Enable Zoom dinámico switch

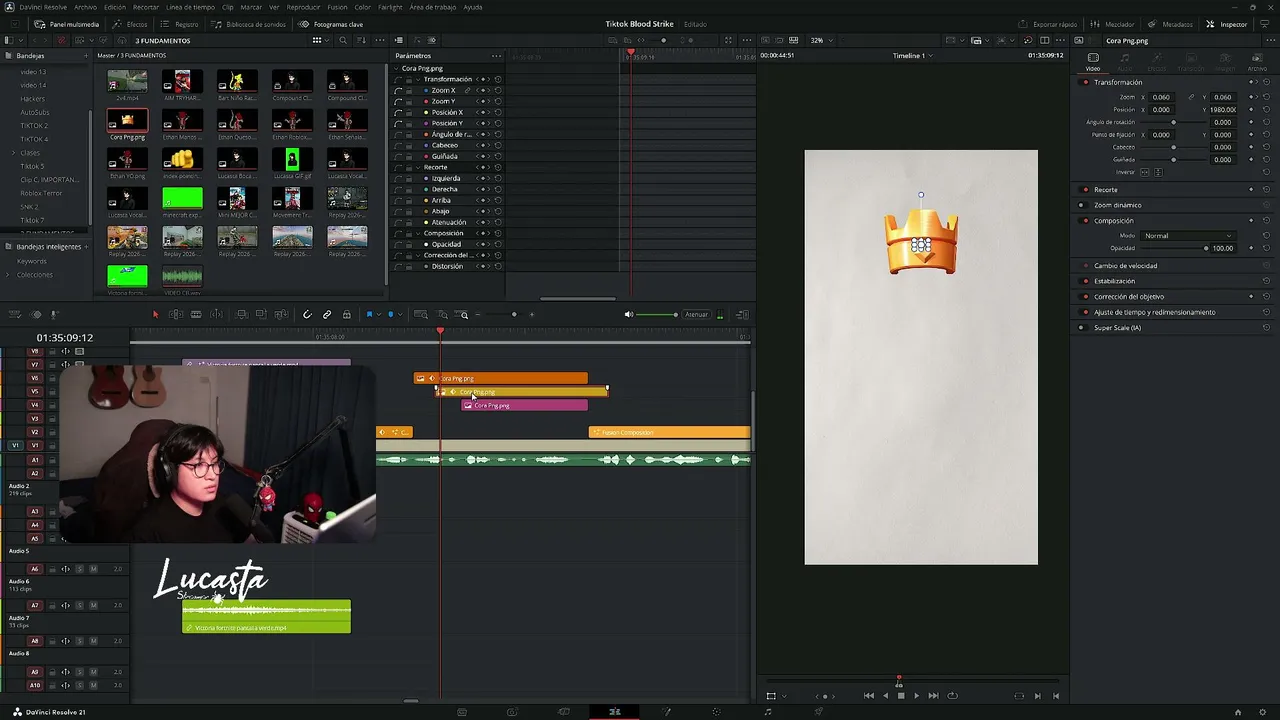[x=1081, y=205]
